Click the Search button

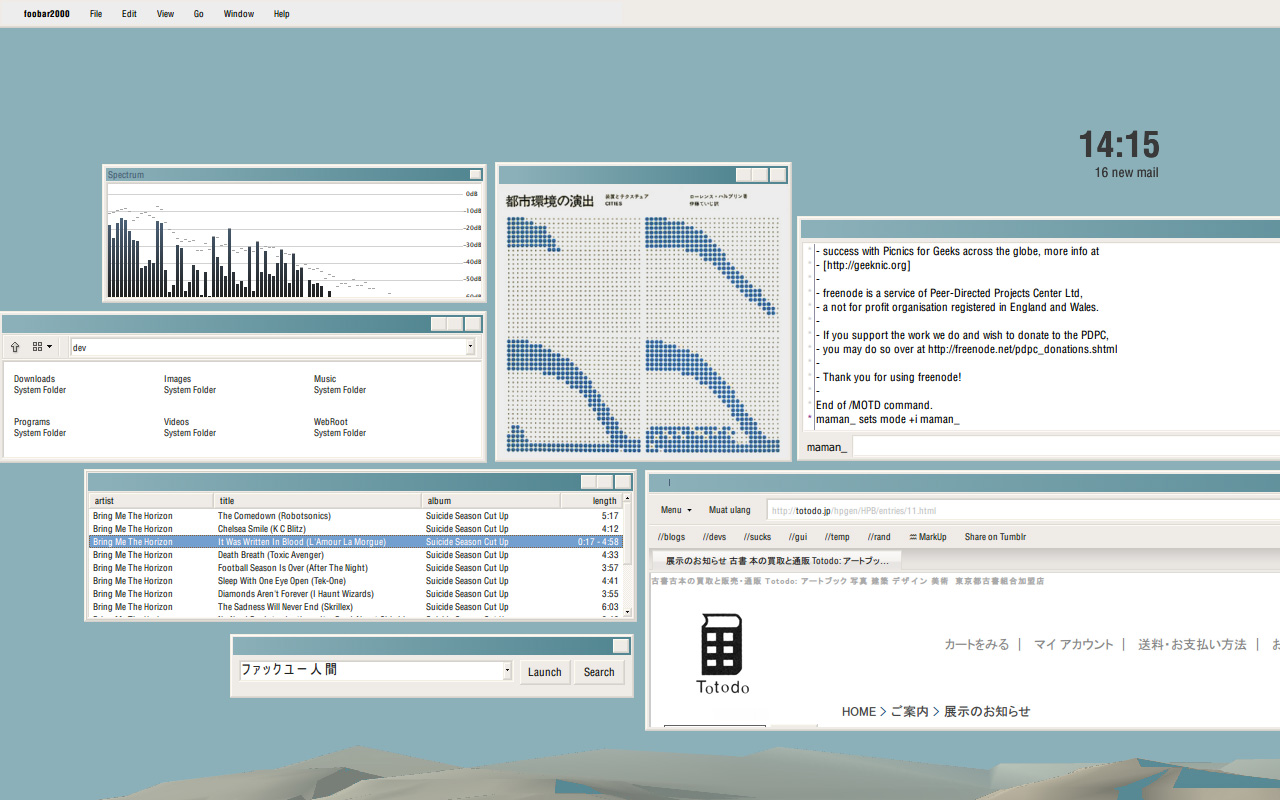pos(599,672)
